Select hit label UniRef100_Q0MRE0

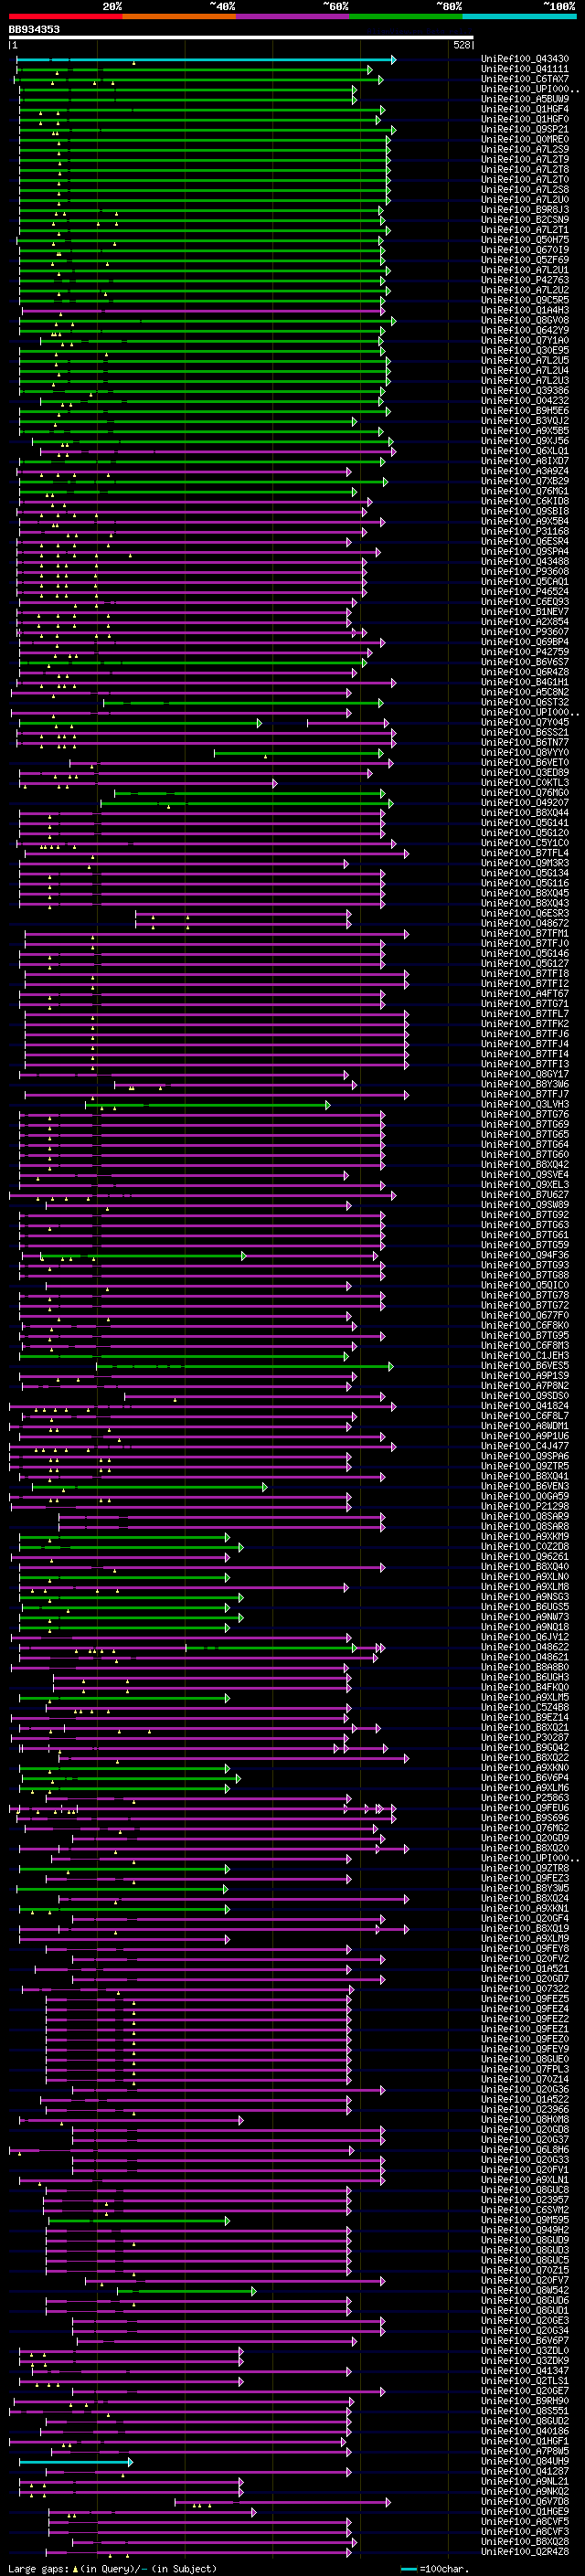click(525, 140)
